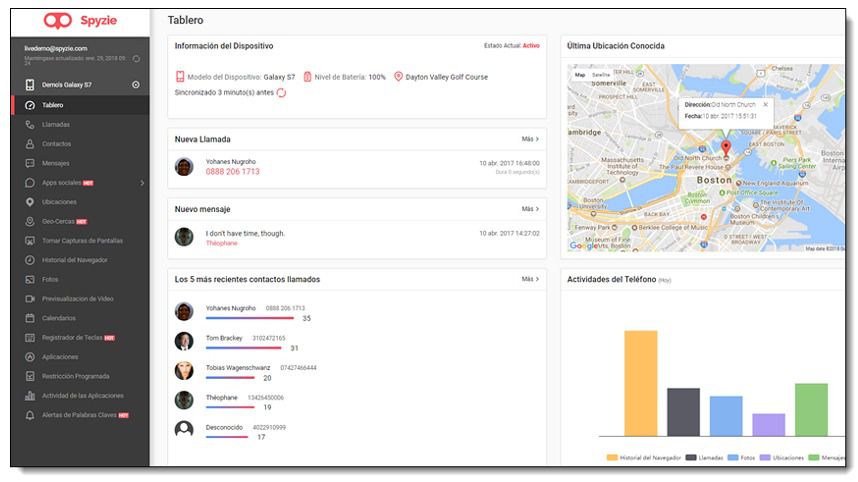This screenshot has width=858, height=482.
Task: Open Aplicaciones icon in sidebar
Action: tap(30, 357)
